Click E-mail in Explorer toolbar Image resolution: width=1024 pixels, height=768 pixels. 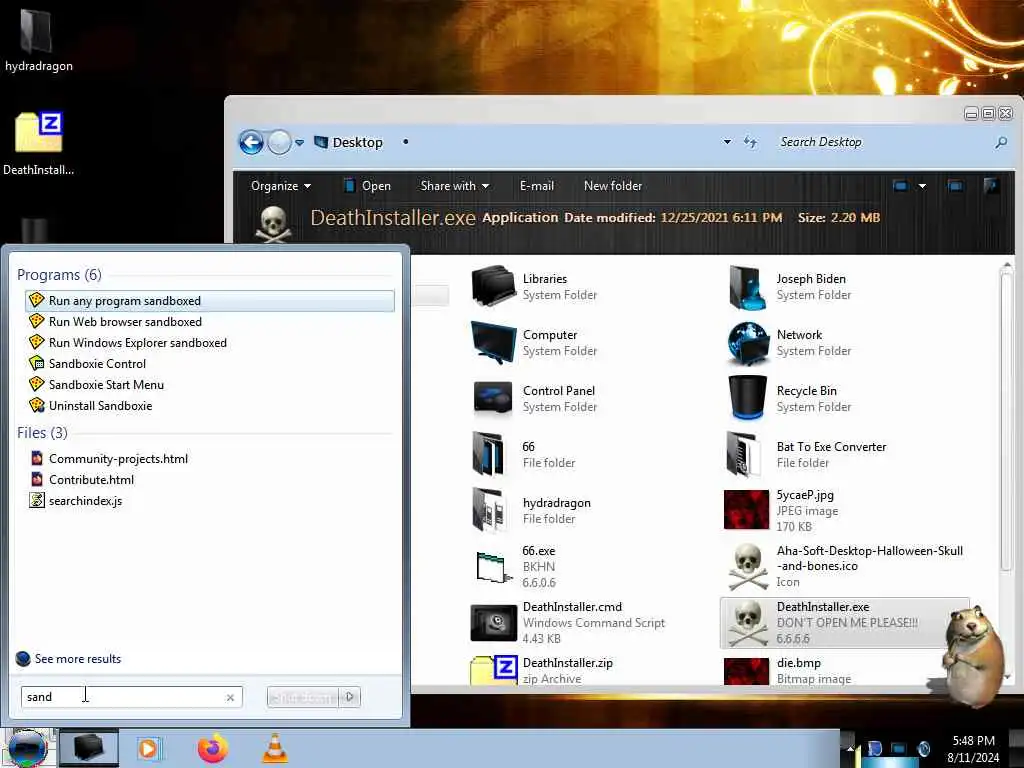[537, 186]
